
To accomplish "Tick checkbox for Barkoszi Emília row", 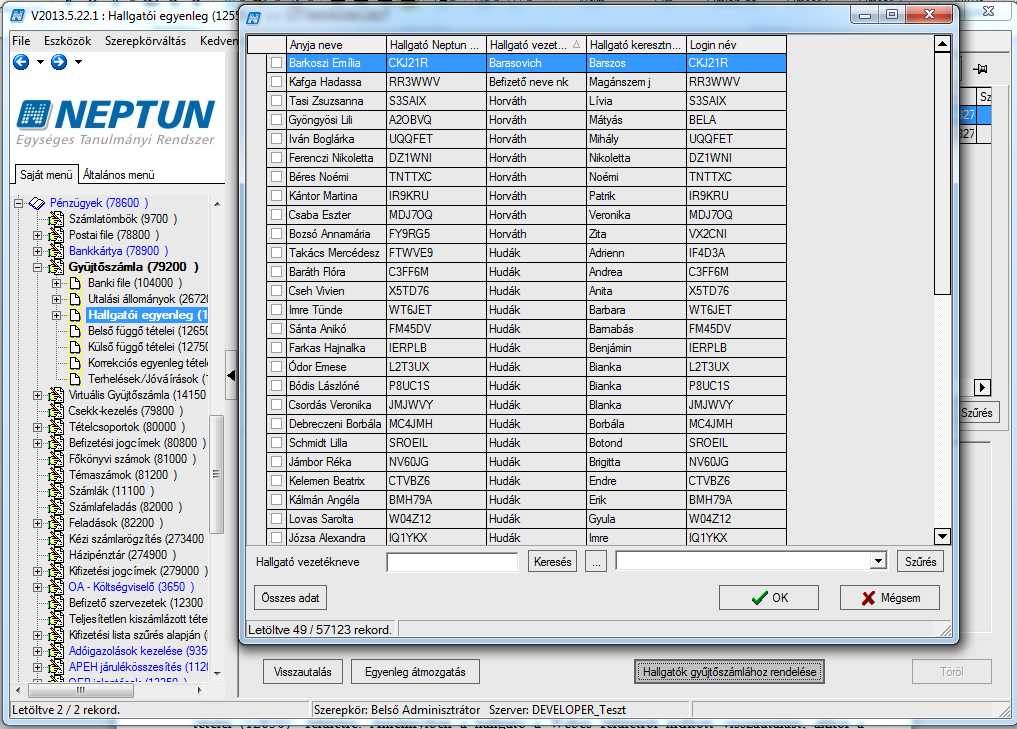I will pyautogui.click(x=277, y=63).
